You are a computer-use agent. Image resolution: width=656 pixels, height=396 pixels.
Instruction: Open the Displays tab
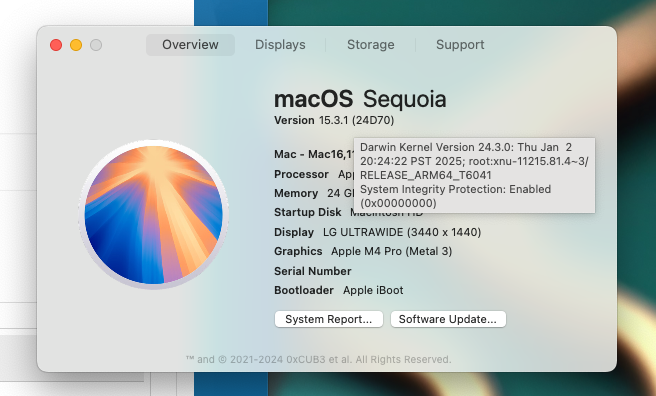pyautogui.click(x=280, y=45)
